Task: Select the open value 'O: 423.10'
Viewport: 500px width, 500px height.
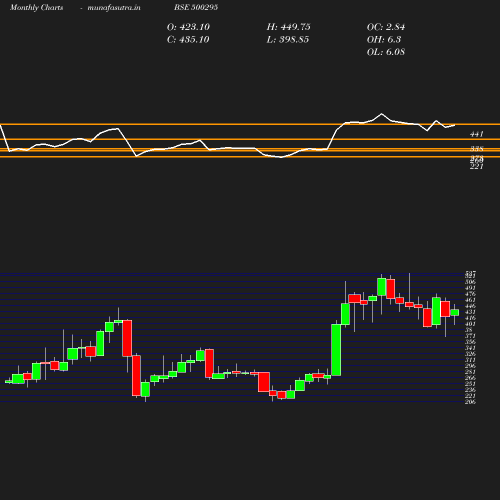Action: tap(188, 27)
